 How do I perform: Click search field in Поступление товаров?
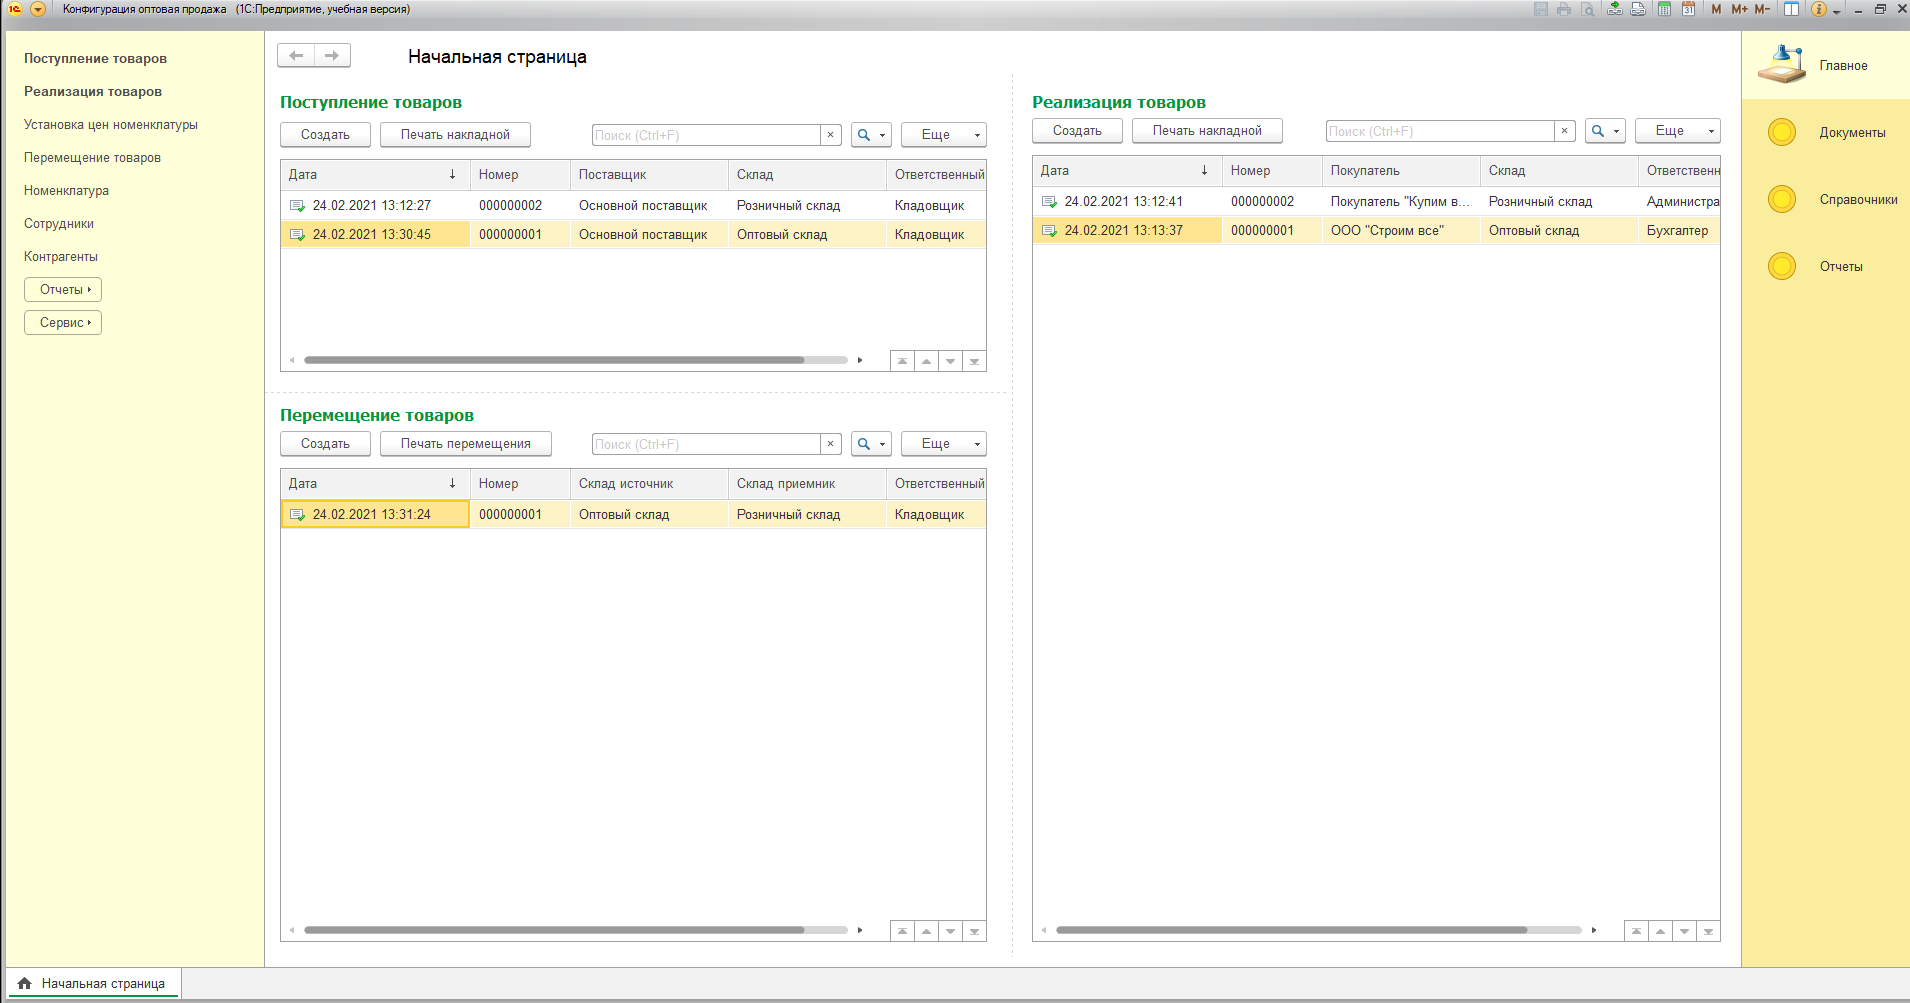pyautogui.click(x=706, y=135)
